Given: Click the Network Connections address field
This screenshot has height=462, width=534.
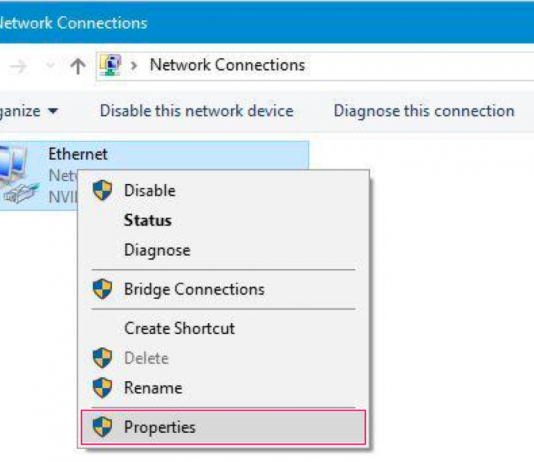Looking at the screenshot, I should point(315,66).
